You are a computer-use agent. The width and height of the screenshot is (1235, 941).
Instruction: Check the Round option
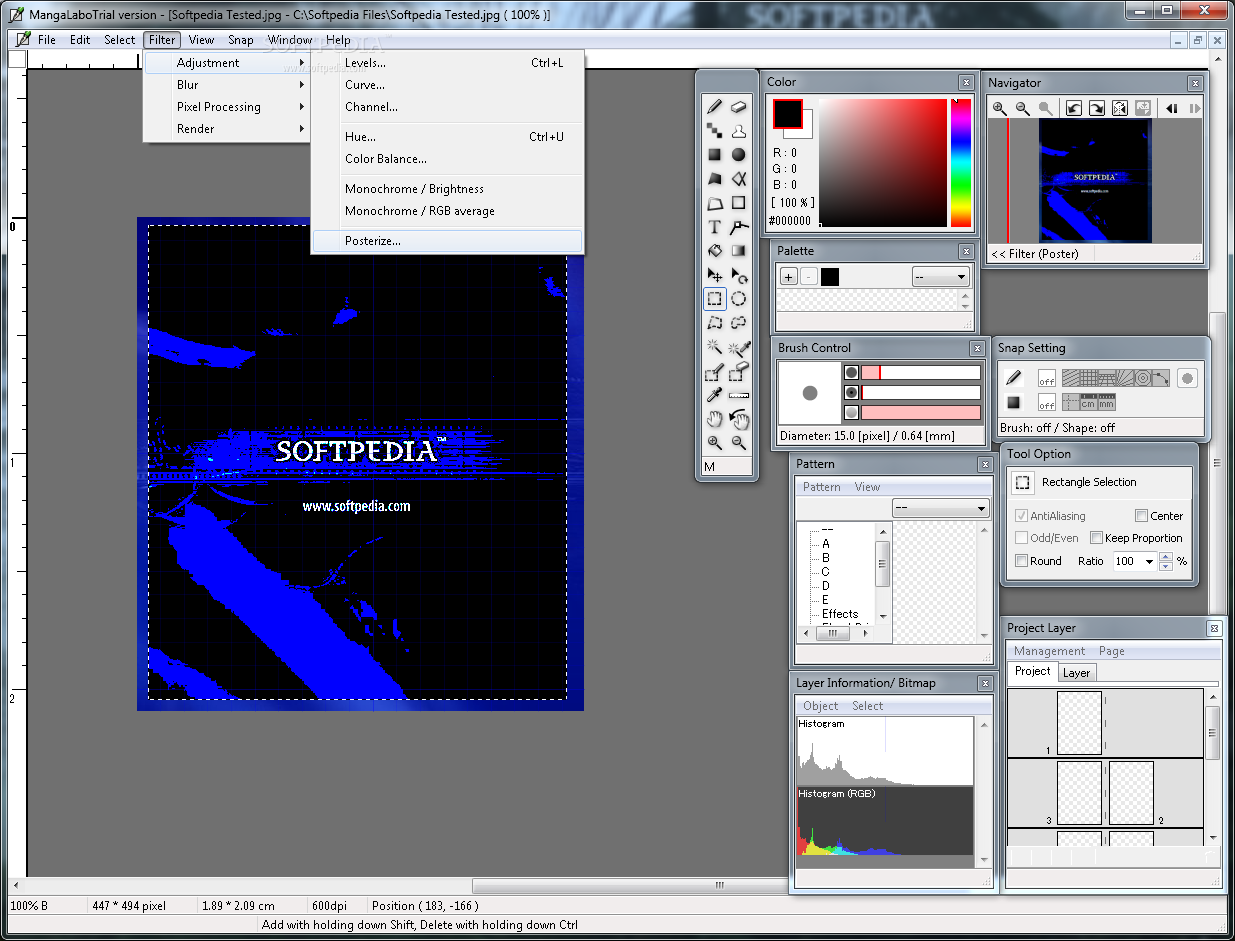click(1021, 561)
